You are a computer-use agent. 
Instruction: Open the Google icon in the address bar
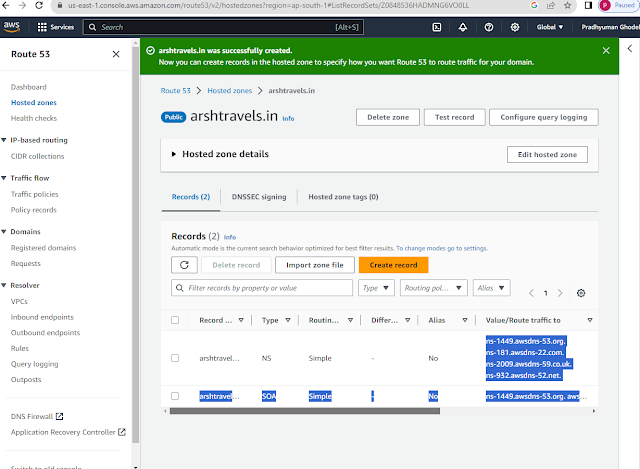(534, 5)
